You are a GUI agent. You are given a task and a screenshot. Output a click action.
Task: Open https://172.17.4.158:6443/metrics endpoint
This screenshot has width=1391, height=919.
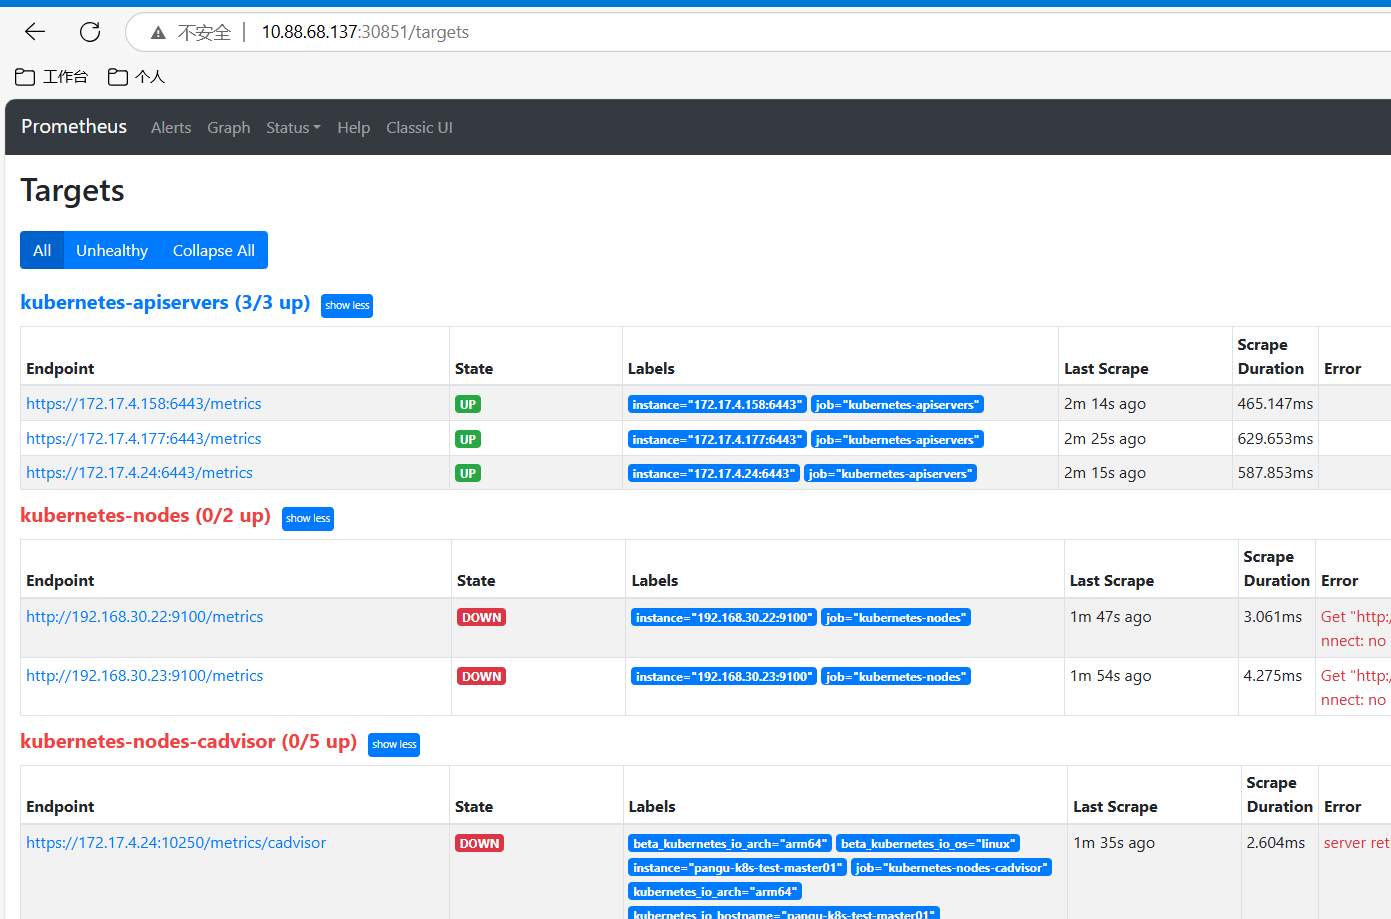tap(144, 404)
